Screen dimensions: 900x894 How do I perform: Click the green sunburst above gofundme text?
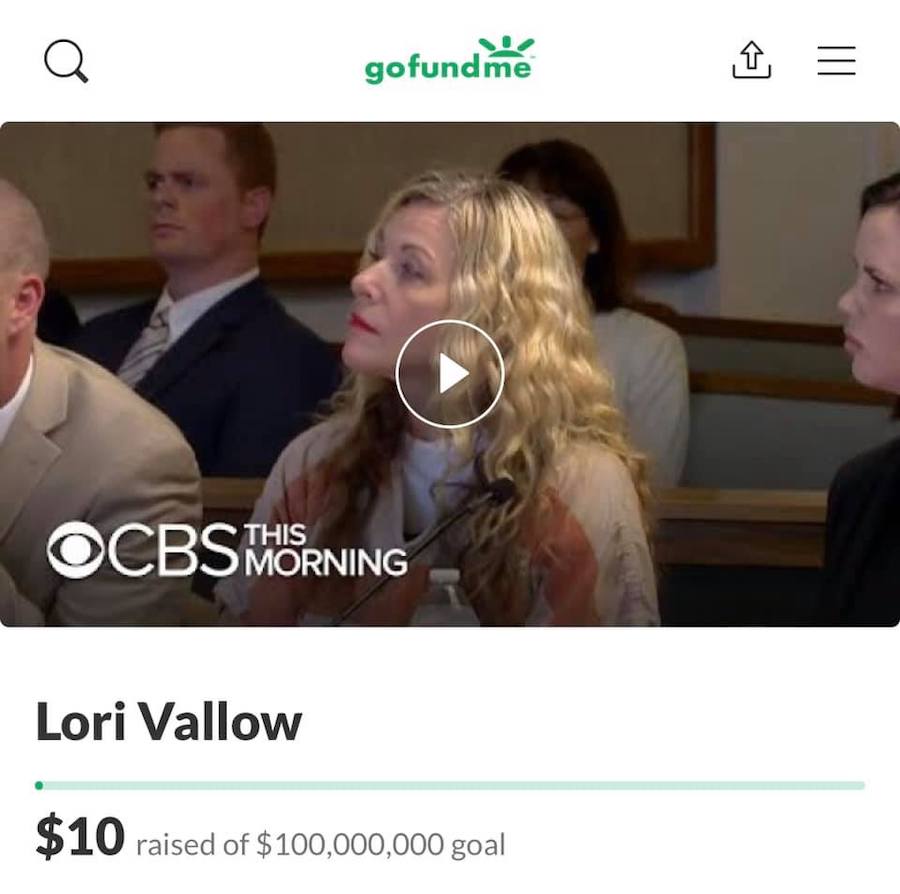pyautogui.click(x=506, y=46)
